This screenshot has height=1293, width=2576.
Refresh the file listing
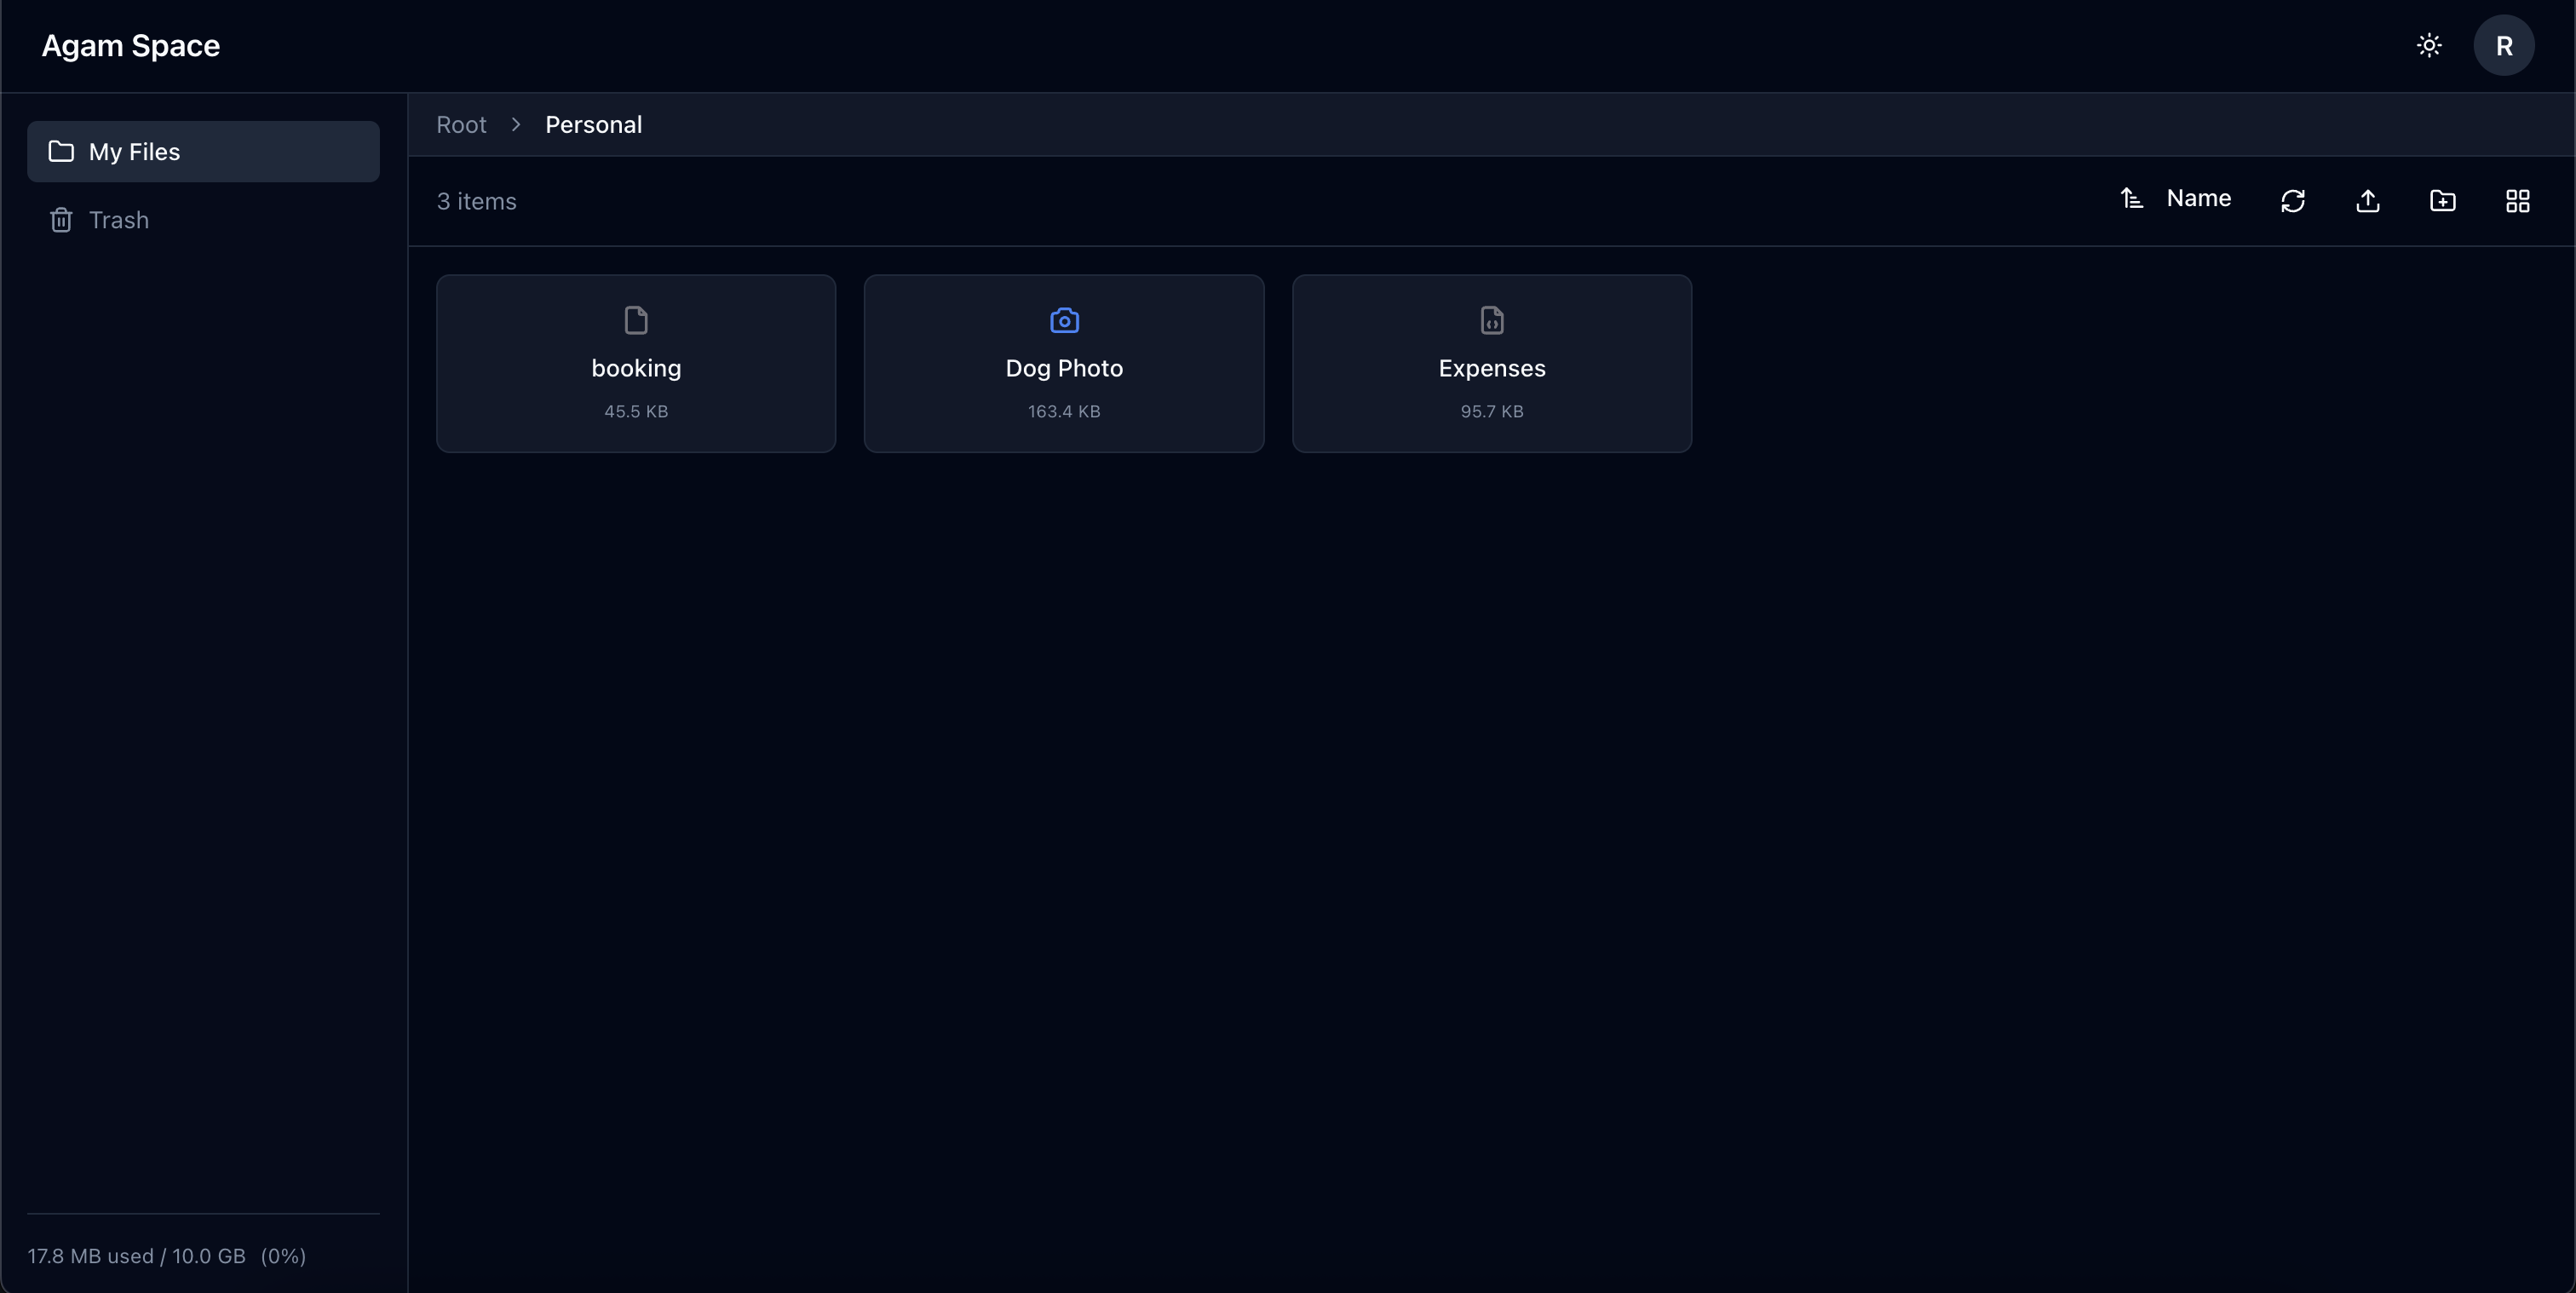2293,200
